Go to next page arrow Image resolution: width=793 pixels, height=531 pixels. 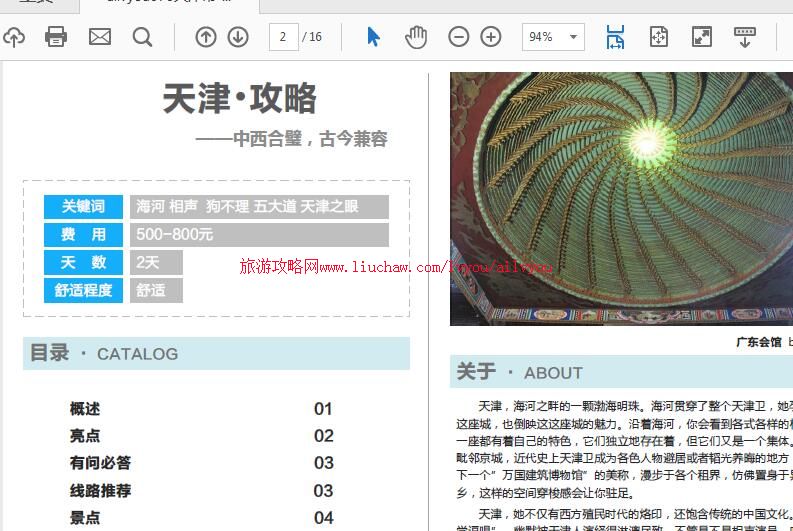tap(238, 37)
